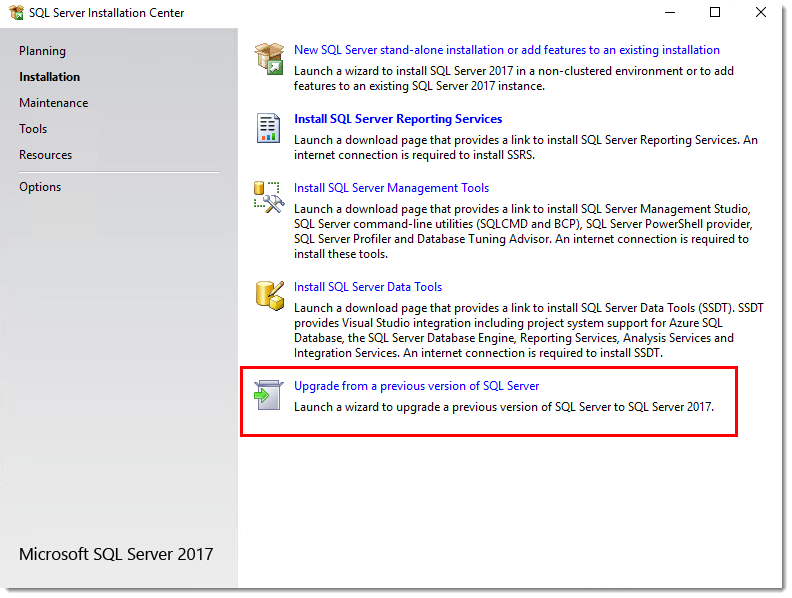Viewport: 792px width, 598px height.
Task: Click the 'SQL Server Profiler and Database Tuning Advisor' line
Action: [x=521, y=239]
